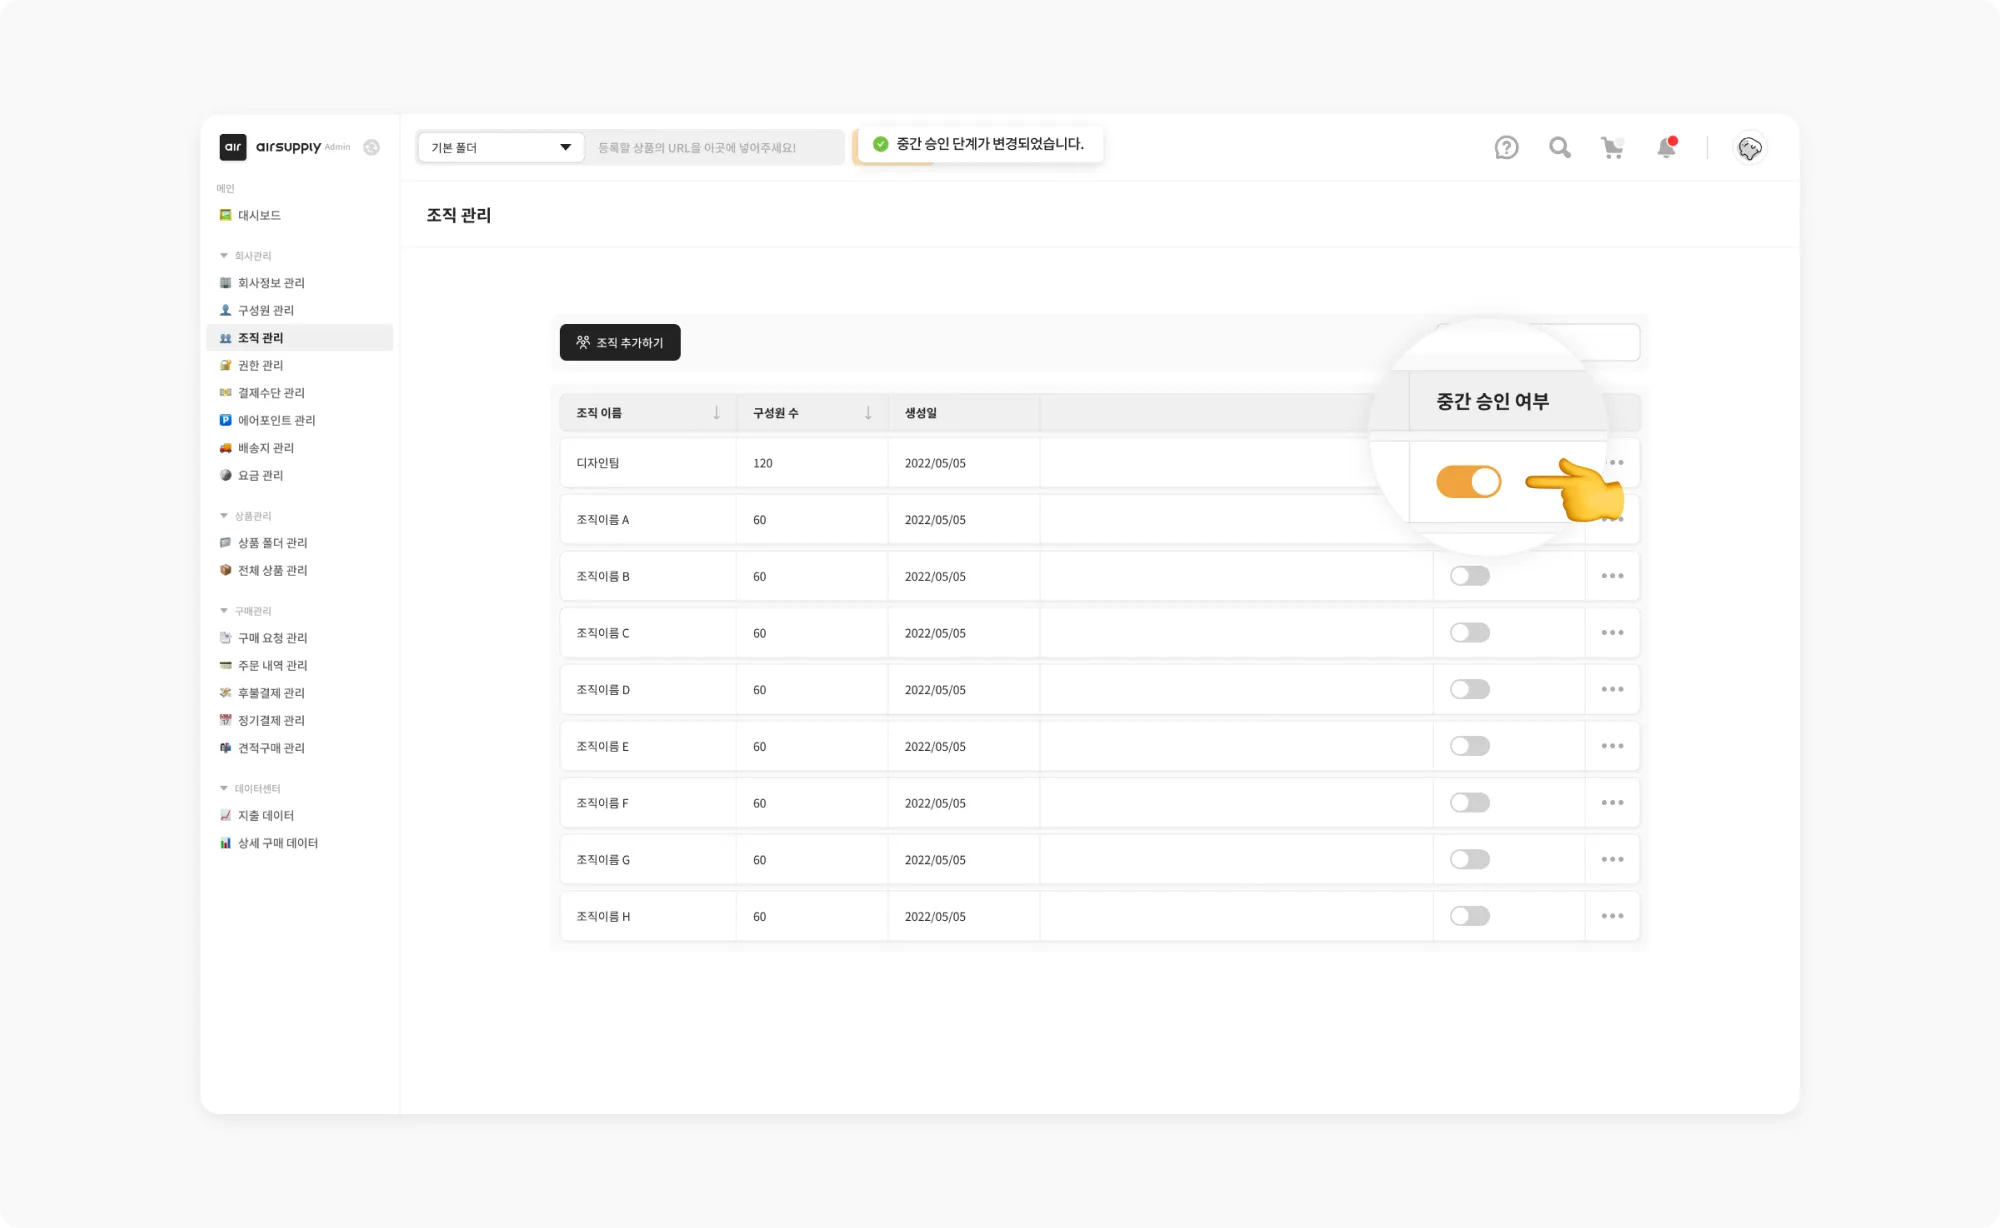This screenshot has width=2000, height=1228.
Task: Click the search magnifier icon
Action: 1559,148
